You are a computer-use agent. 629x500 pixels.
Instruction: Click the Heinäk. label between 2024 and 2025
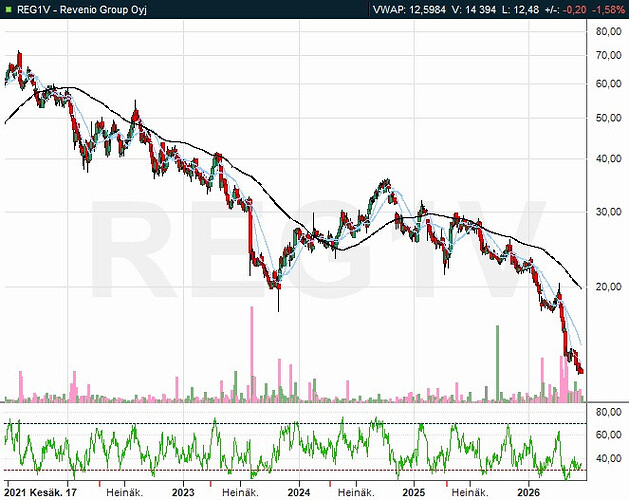[x=356, y=492]
